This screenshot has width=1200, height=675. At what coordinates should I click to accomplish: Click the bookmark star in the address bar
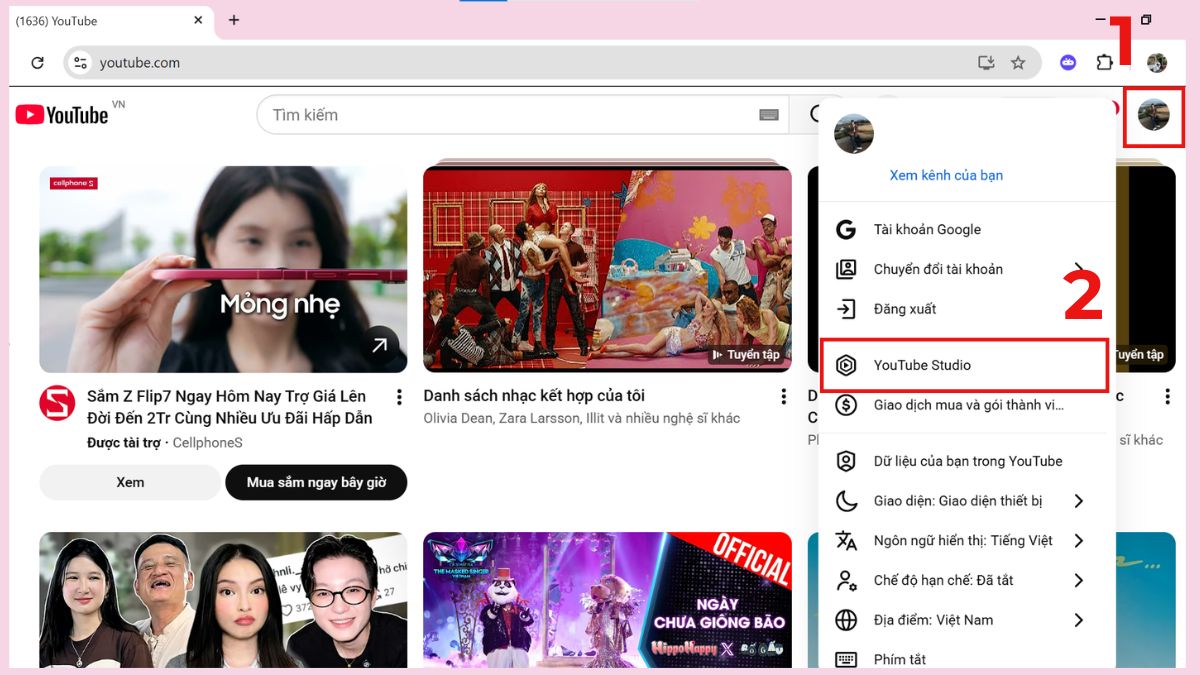click(x=1019, y=62)
